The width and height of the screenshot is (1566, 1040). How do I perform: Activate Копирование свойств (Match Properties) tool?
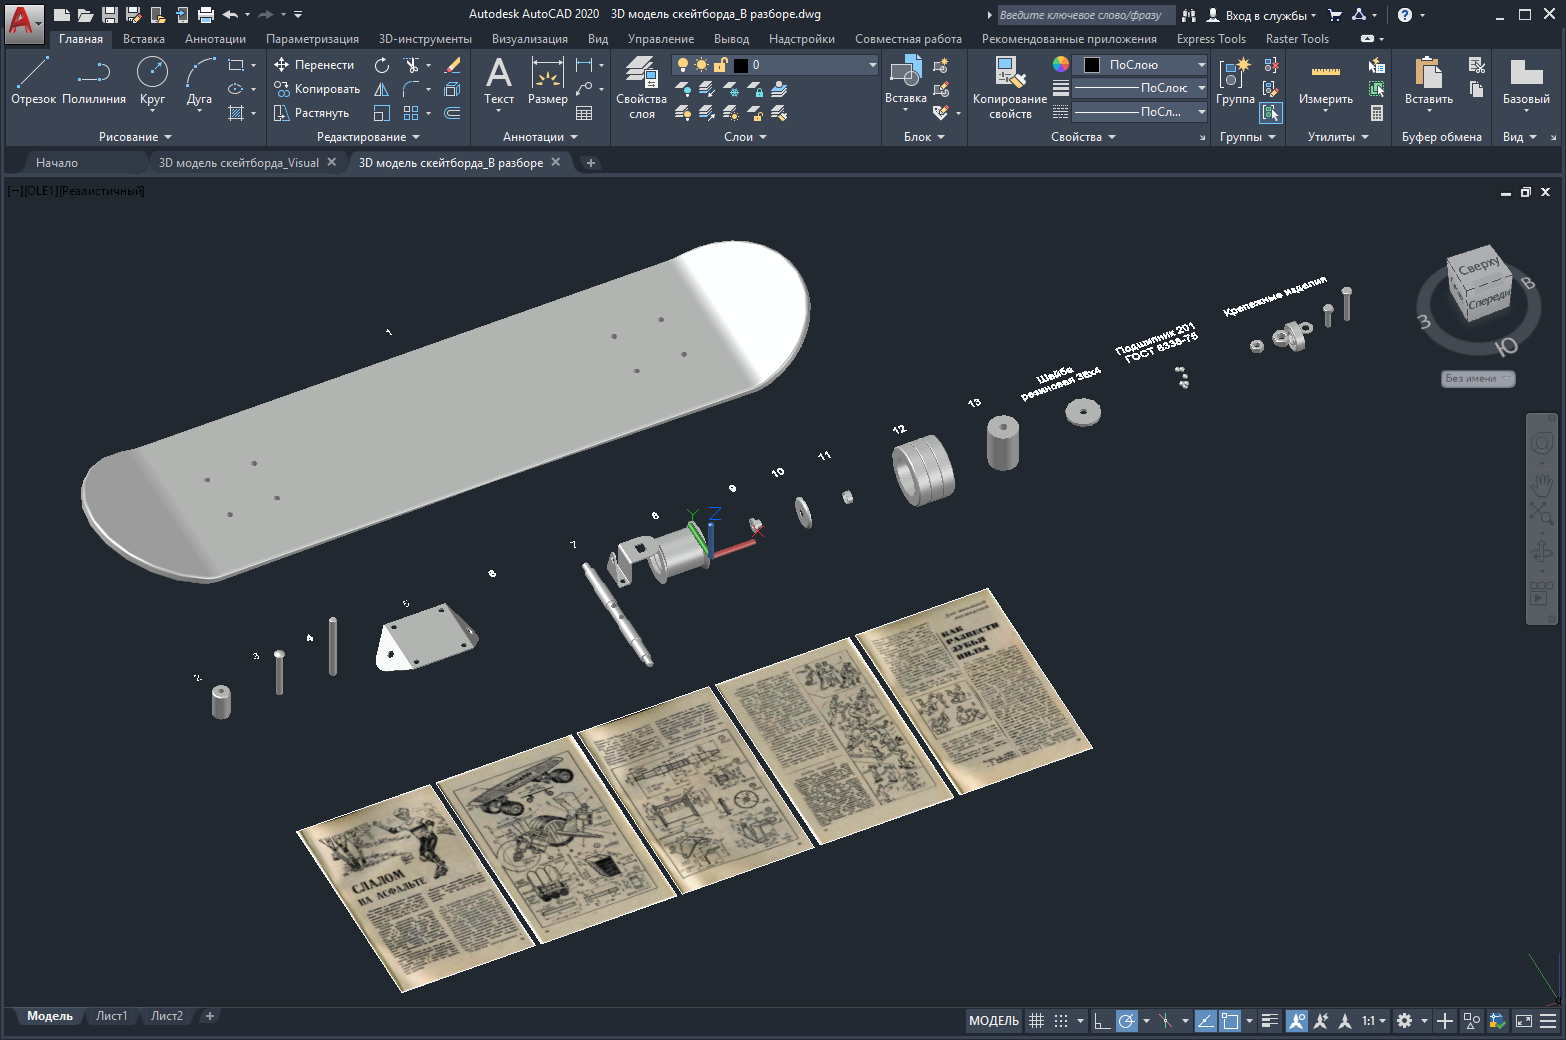point(1009,87)
